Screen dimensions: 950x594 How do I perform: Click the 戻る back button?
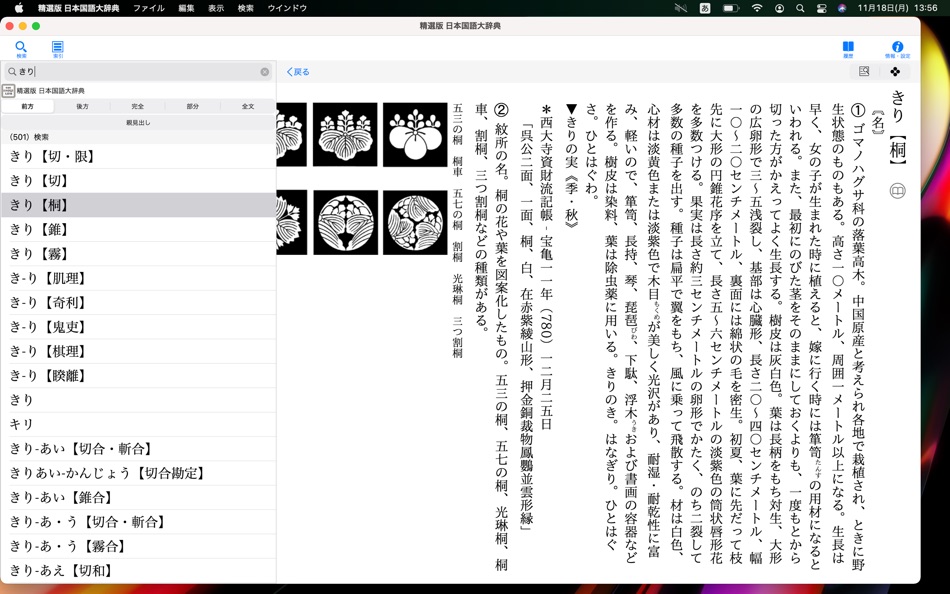pos(297,71)
